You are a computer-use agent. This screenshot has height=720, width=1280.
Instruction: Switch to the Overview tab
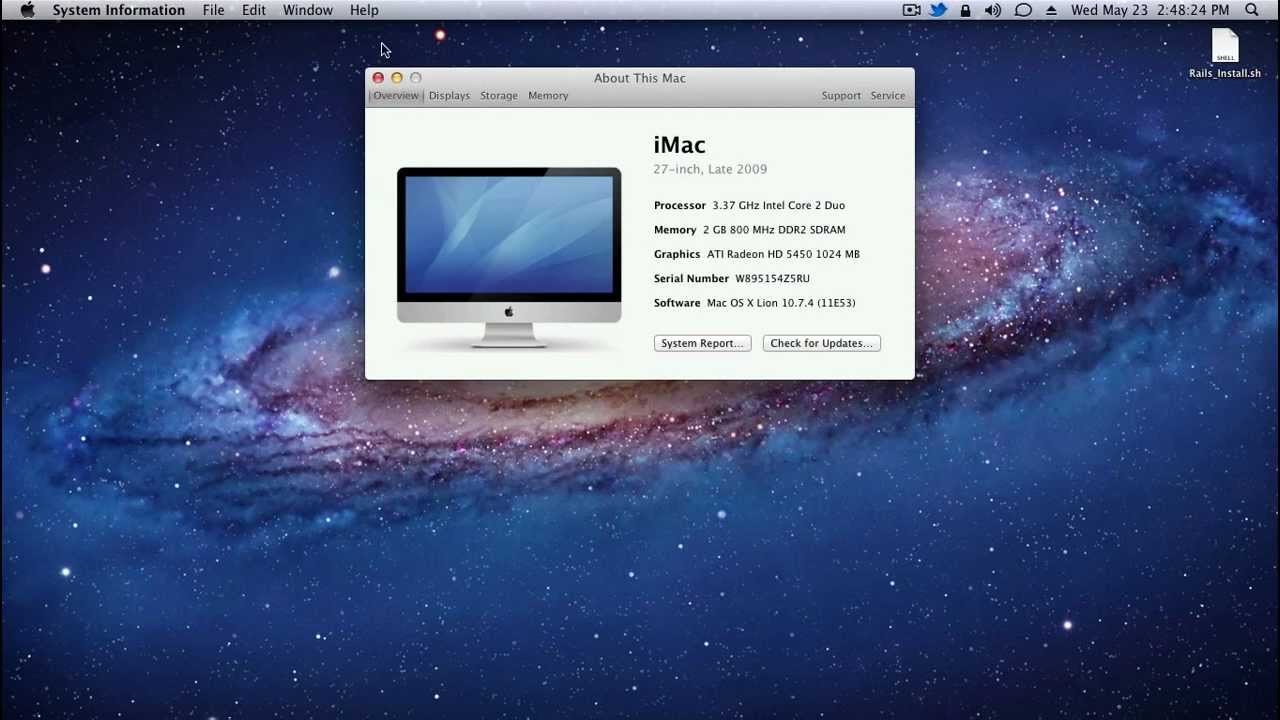click(396, 96)
